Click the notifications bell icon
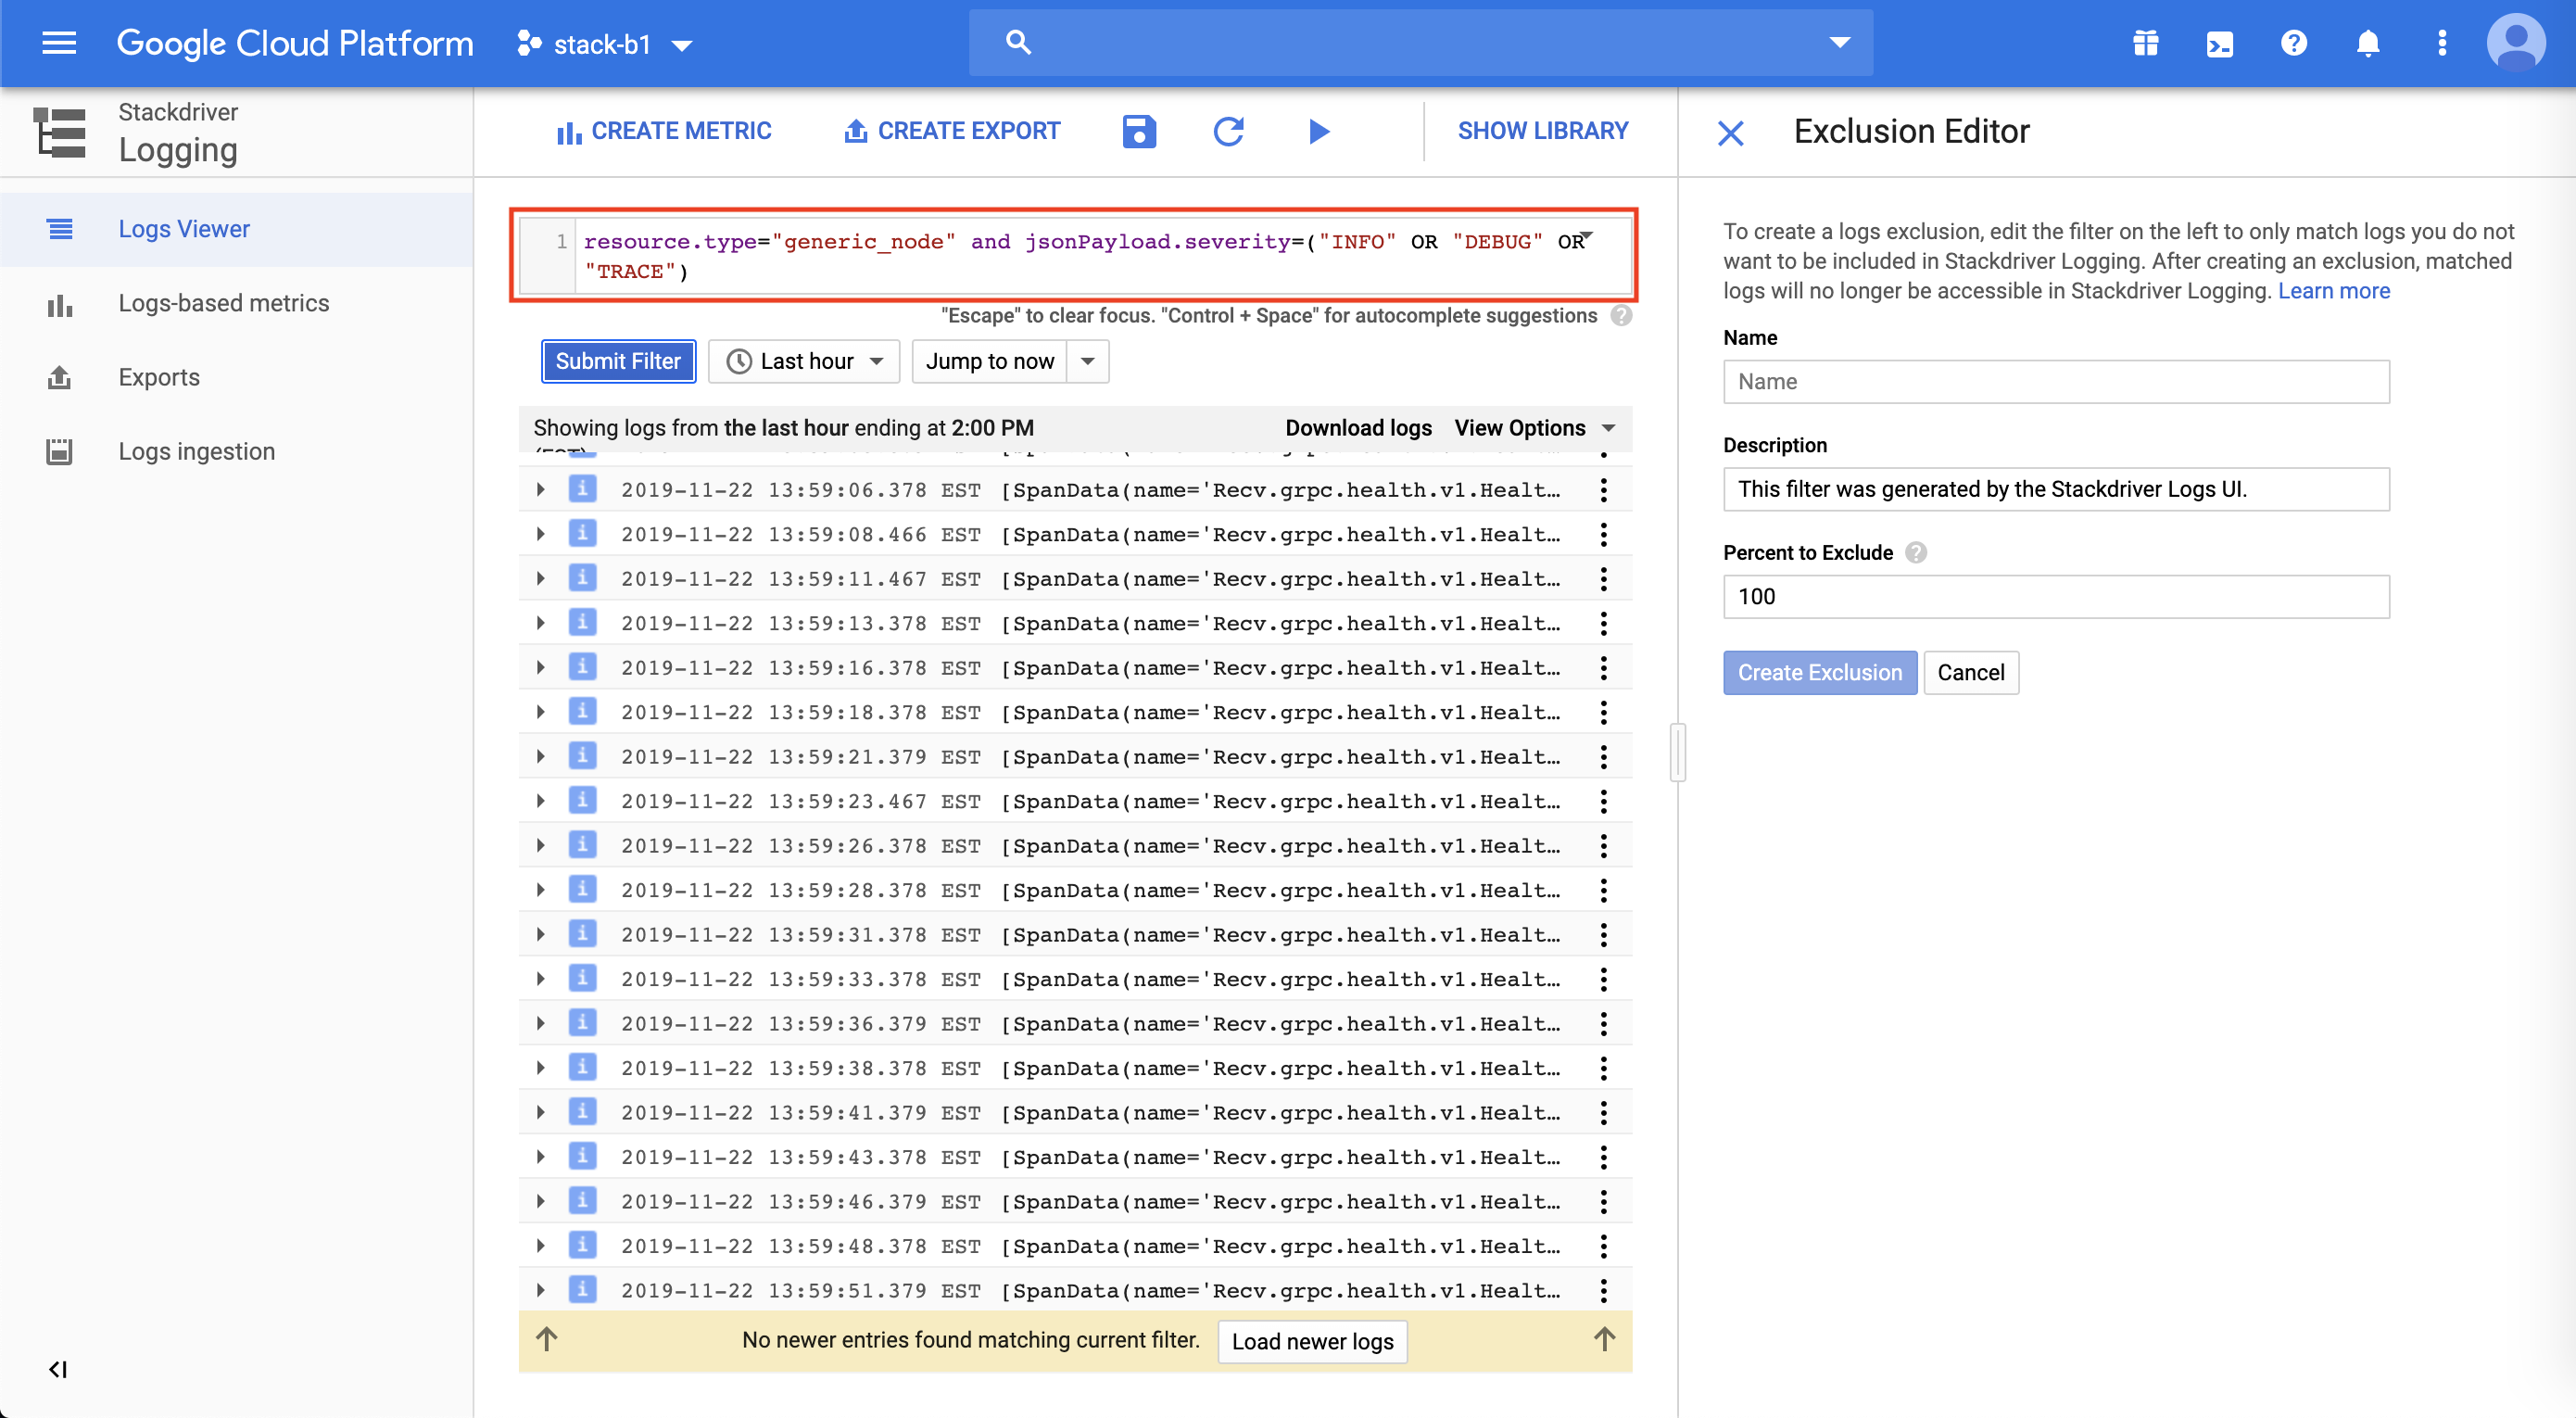 (2367, 44)
